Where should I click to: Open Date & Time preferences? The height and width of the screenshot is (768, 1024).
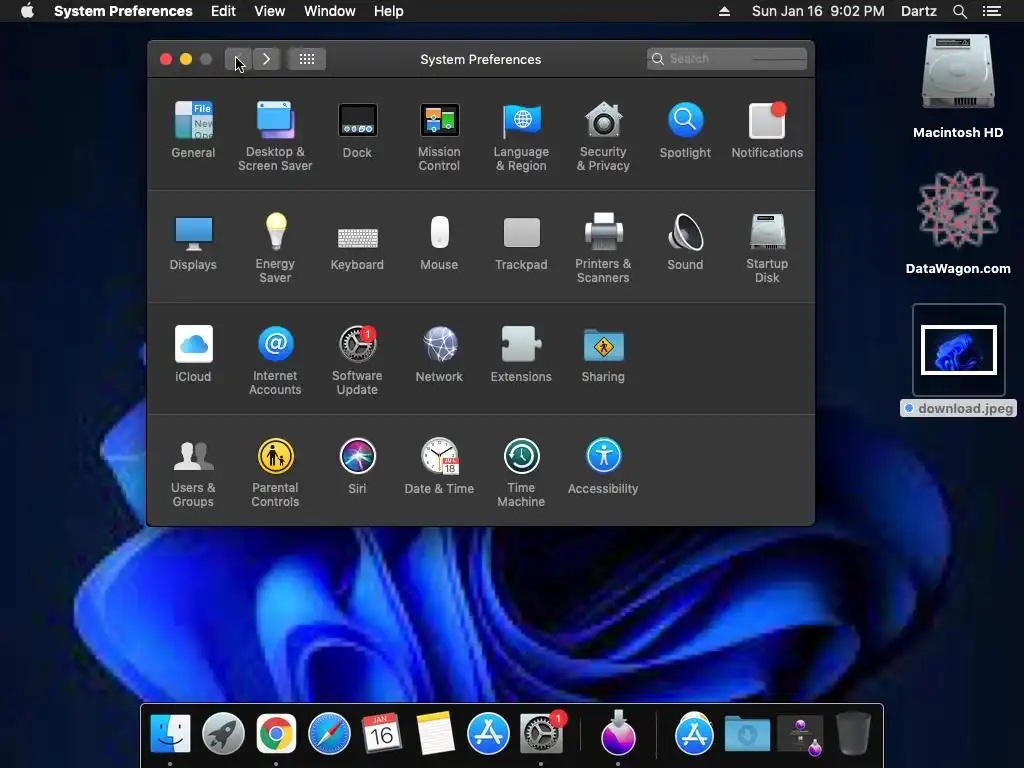click(x=439, y=466)
